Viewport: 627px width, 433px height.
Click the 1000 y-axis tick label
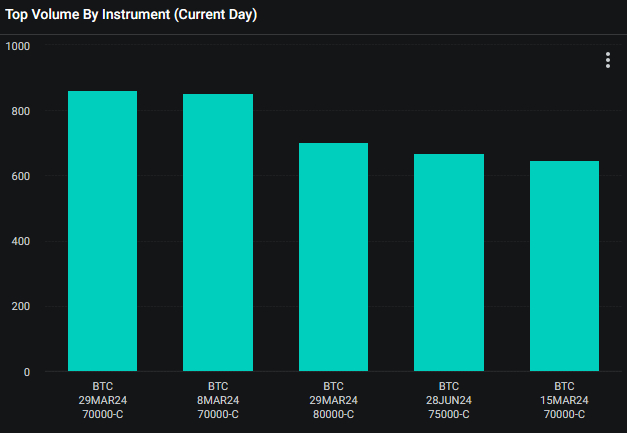pos(17,46)
